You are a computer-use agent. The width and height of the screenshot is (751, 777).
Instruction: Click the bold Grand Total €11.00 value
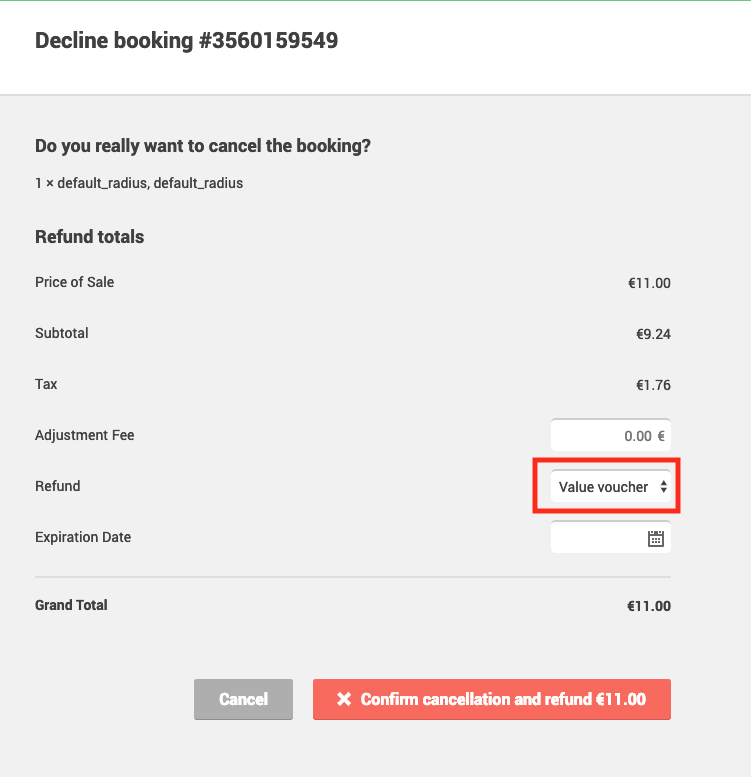pos(648,606)
